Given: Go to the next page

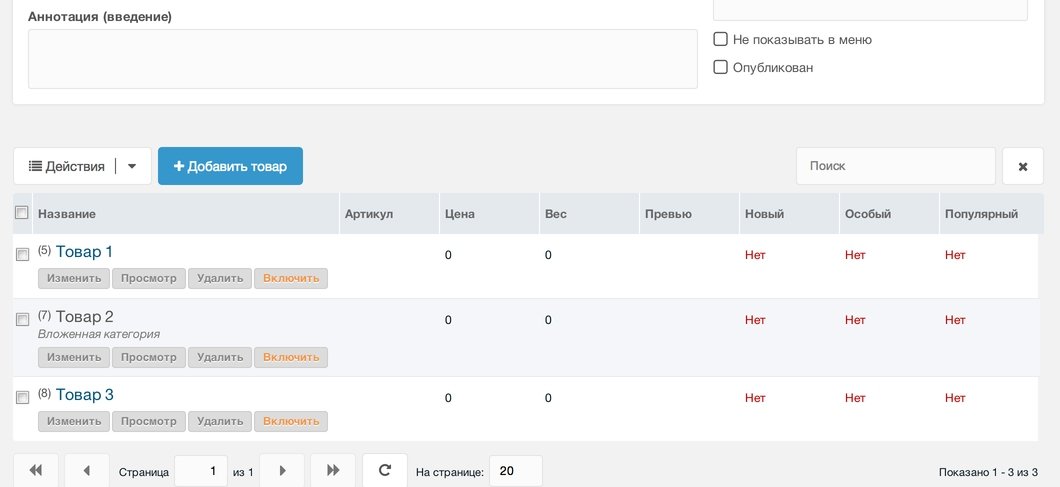Looking at the screenshot, I should point(282,470).
